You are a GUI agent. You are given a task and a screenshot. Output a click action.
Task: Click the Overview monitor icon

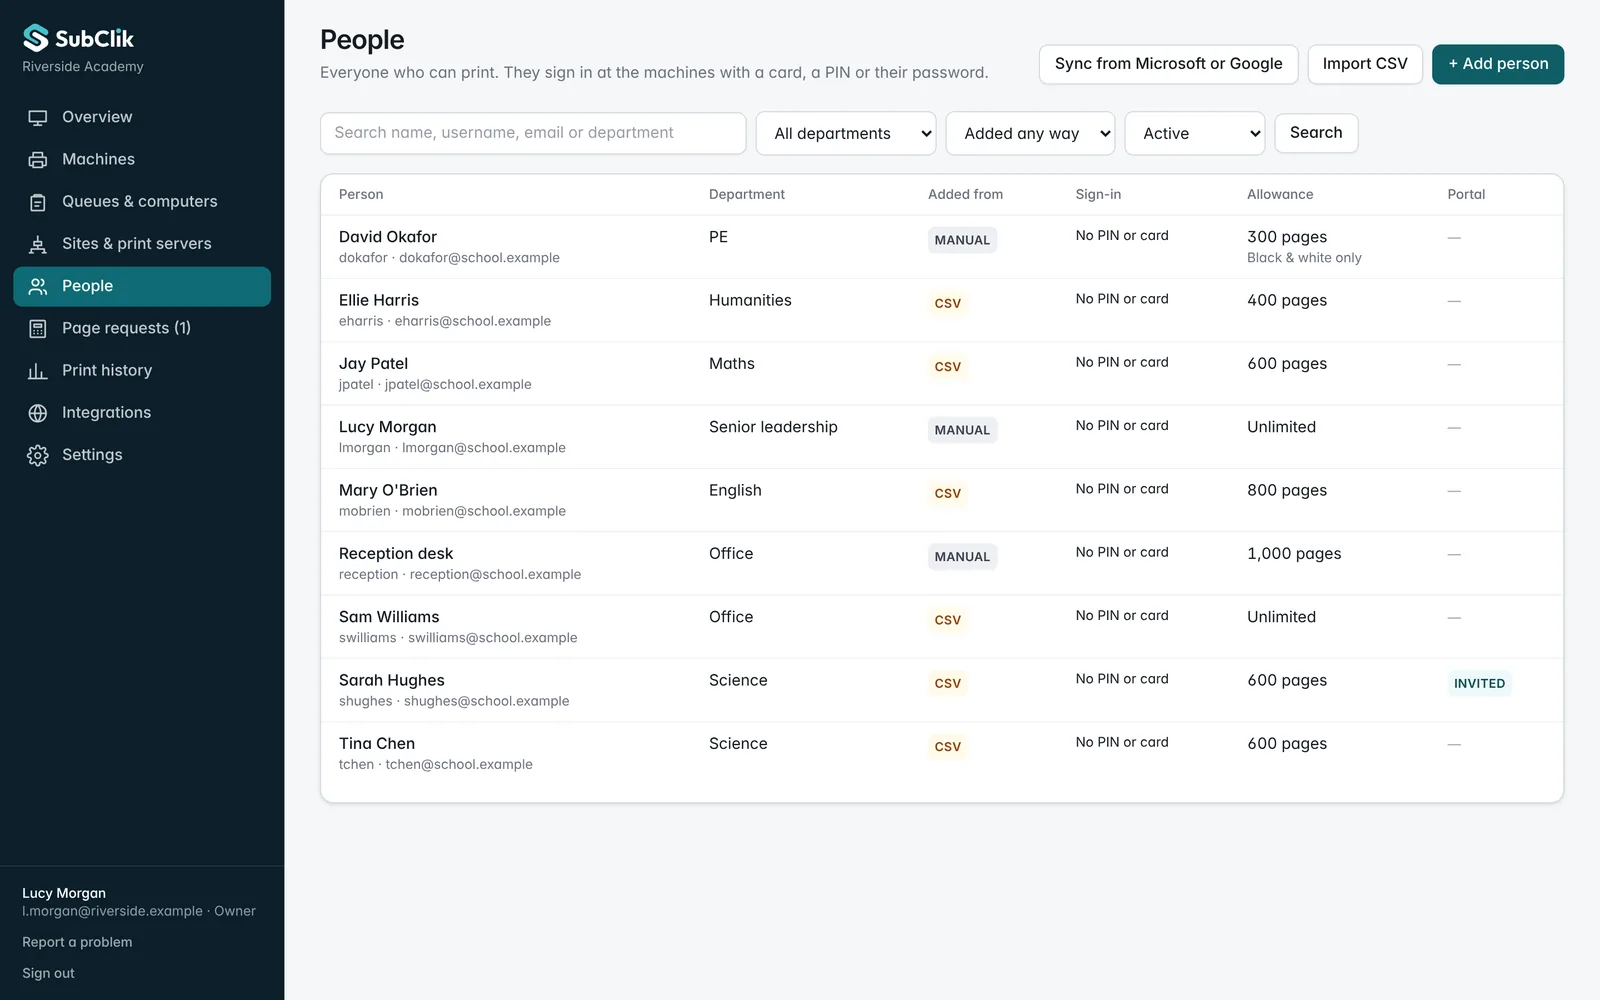pos(38,118)
